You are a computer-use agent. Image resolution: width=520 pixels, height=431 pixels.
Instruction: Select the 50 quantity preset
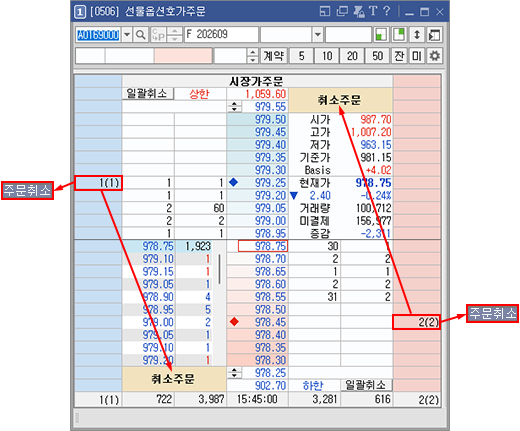[x=377, y=56]
